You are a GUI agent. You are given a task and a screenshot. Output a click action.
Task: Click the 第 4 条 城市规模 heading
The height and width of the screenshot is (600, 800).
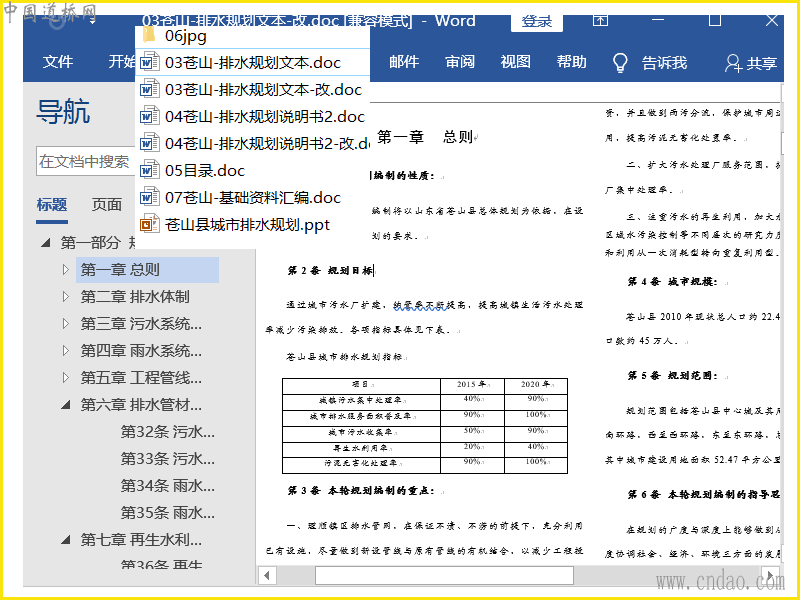(673, 282)
